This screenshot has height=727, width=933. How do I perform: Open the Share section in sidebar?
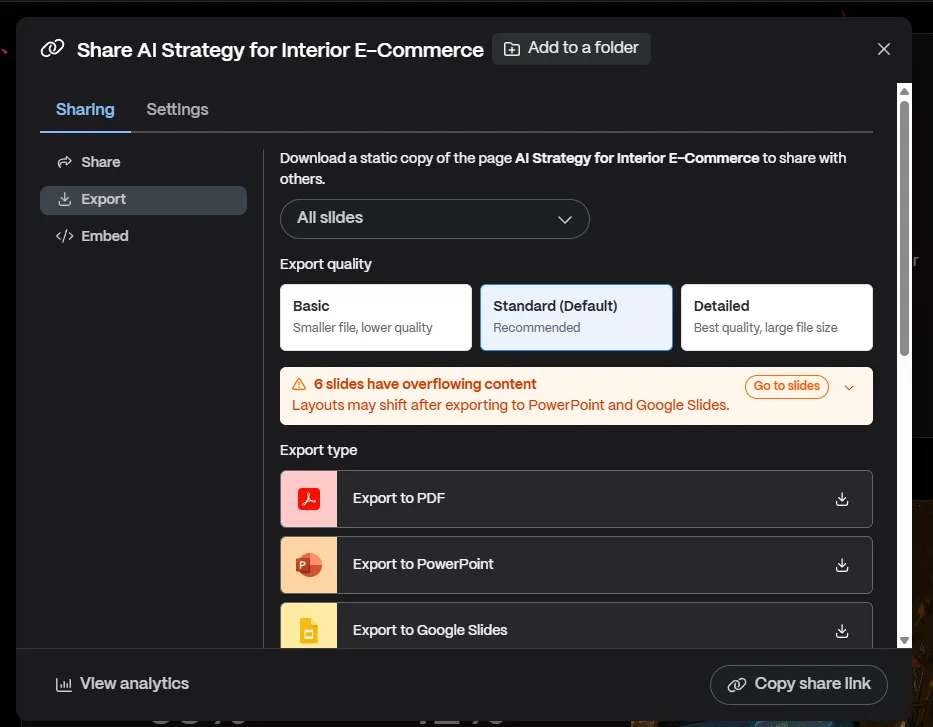[x=143, y=162]
